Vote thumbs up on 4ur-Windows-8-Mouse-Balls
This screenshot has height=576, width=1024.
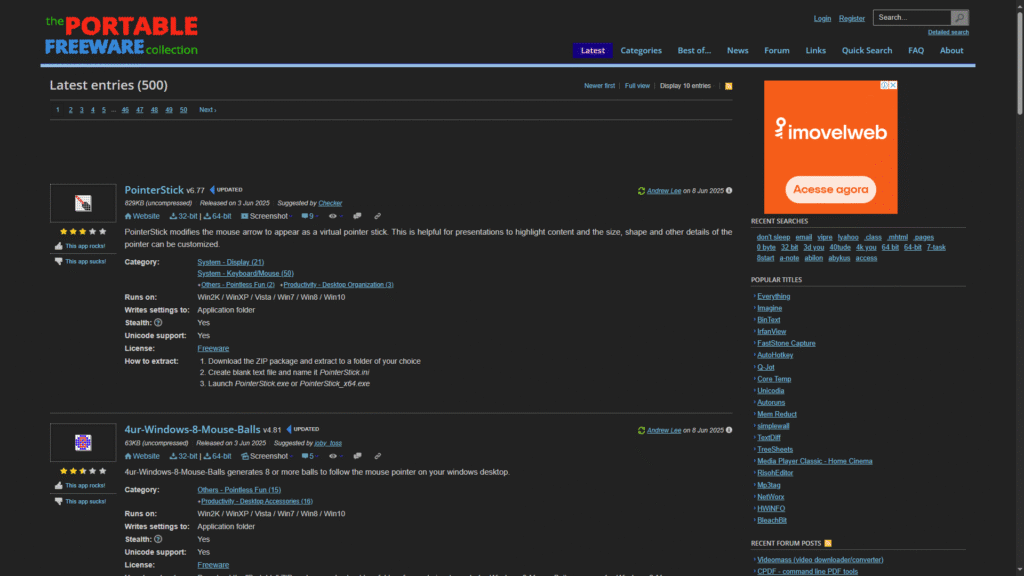pyautogui.click(x=80, y=485)
